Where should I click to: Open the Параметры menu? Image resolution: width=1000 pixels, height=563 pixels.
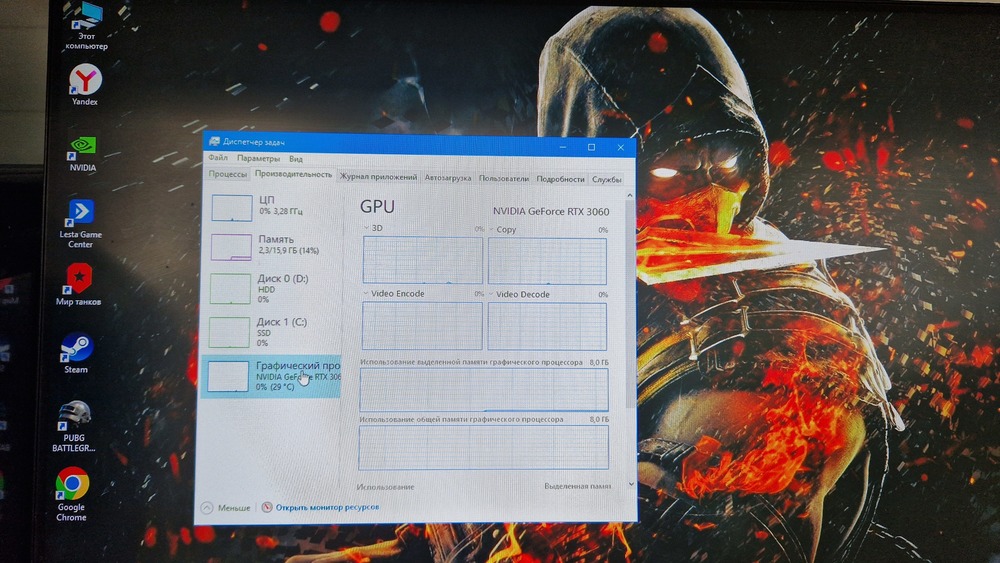[258, 158]
